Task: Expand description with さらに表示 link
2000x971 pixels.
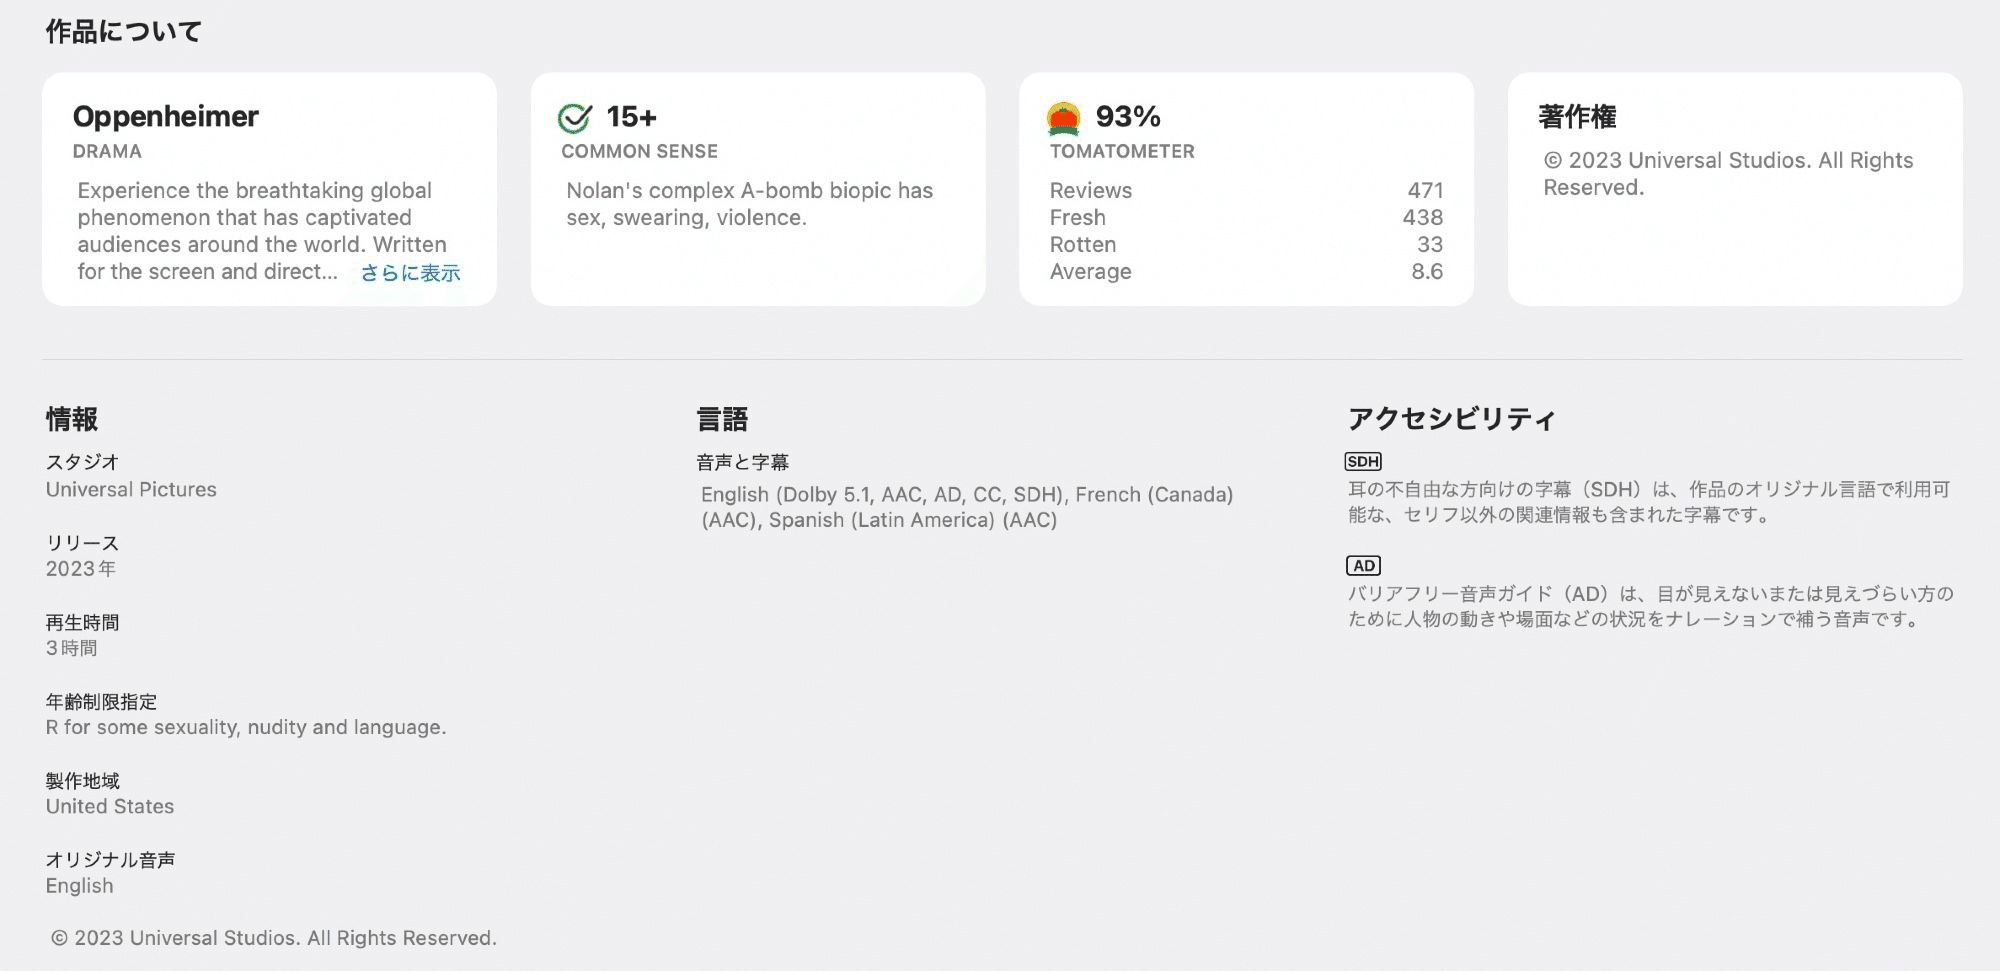Action: (x=410, y=273)
